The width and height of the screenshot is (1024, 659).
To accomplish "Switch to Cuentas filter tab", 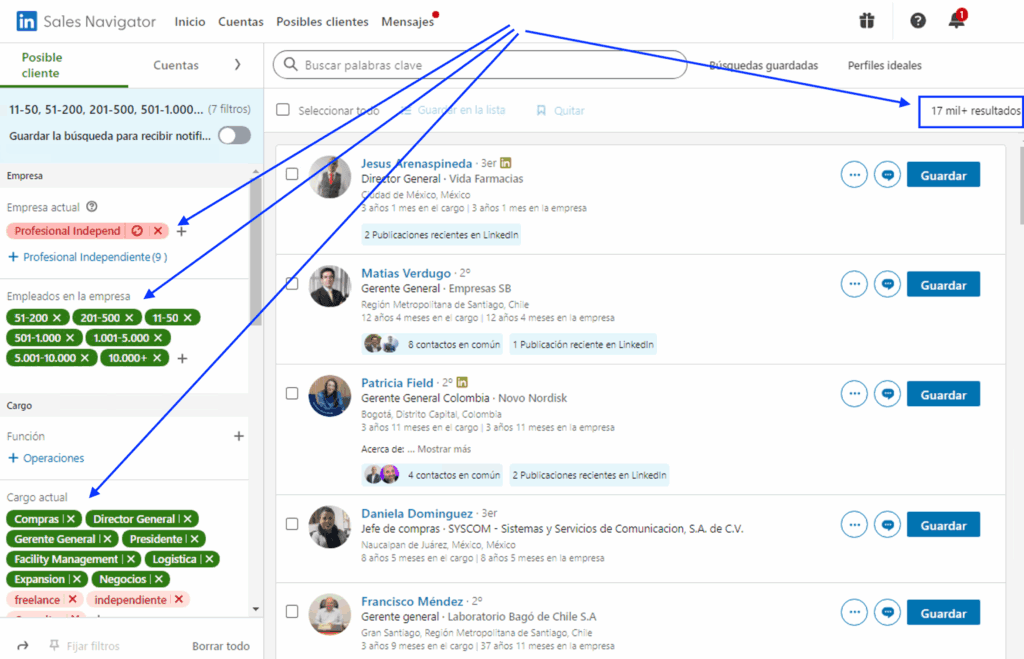I will 176,65.
